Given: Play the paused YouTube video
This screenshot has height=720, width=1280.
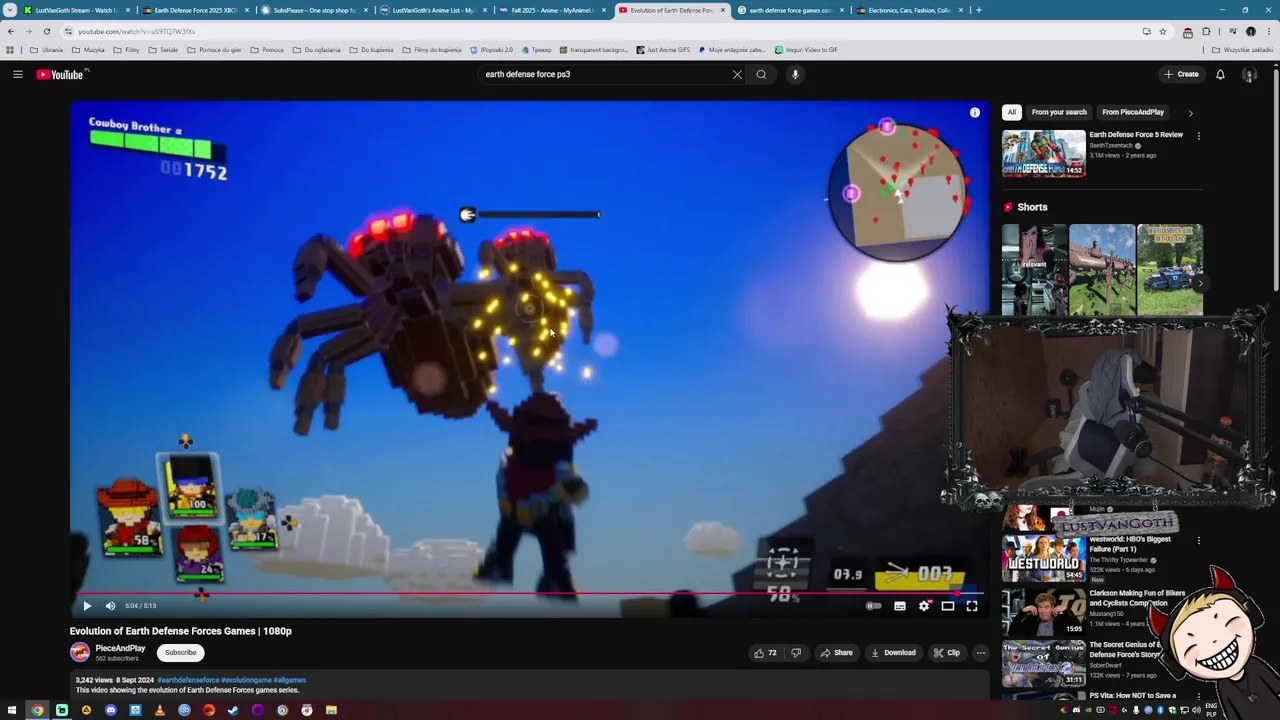Looking at the screenshot, I should click(87, 605).
